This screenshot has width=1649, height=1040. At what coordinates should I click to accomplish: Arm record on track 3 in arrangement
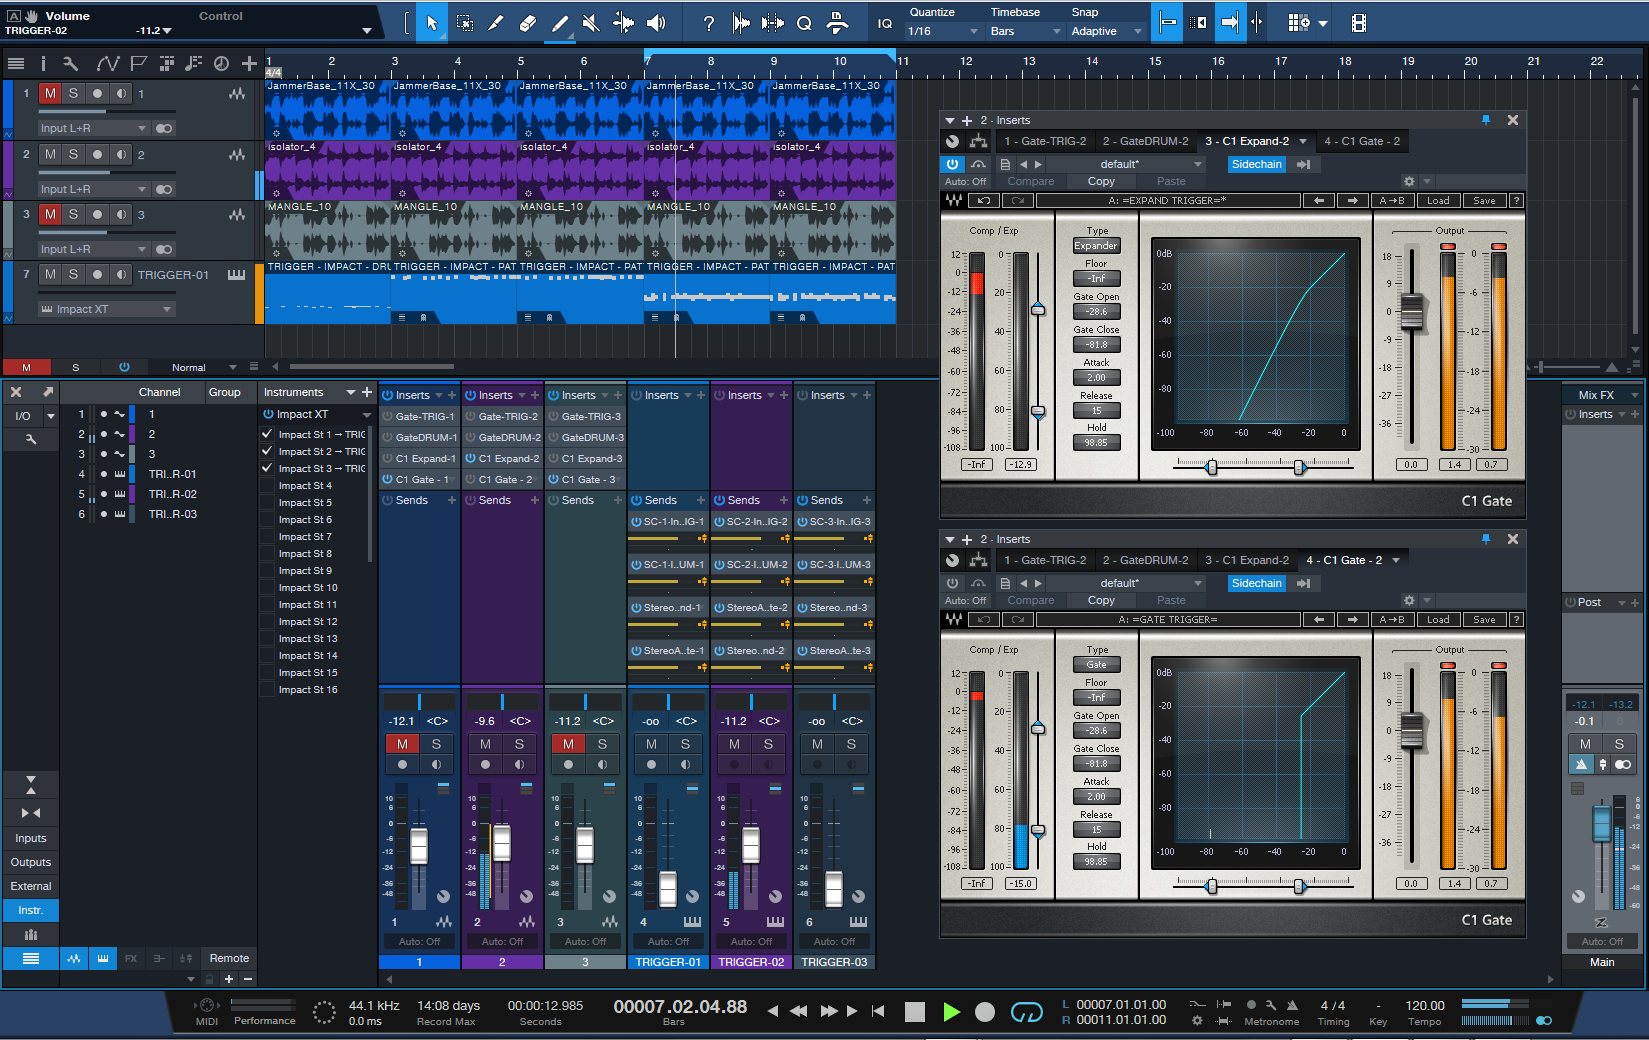coord(97,214)
